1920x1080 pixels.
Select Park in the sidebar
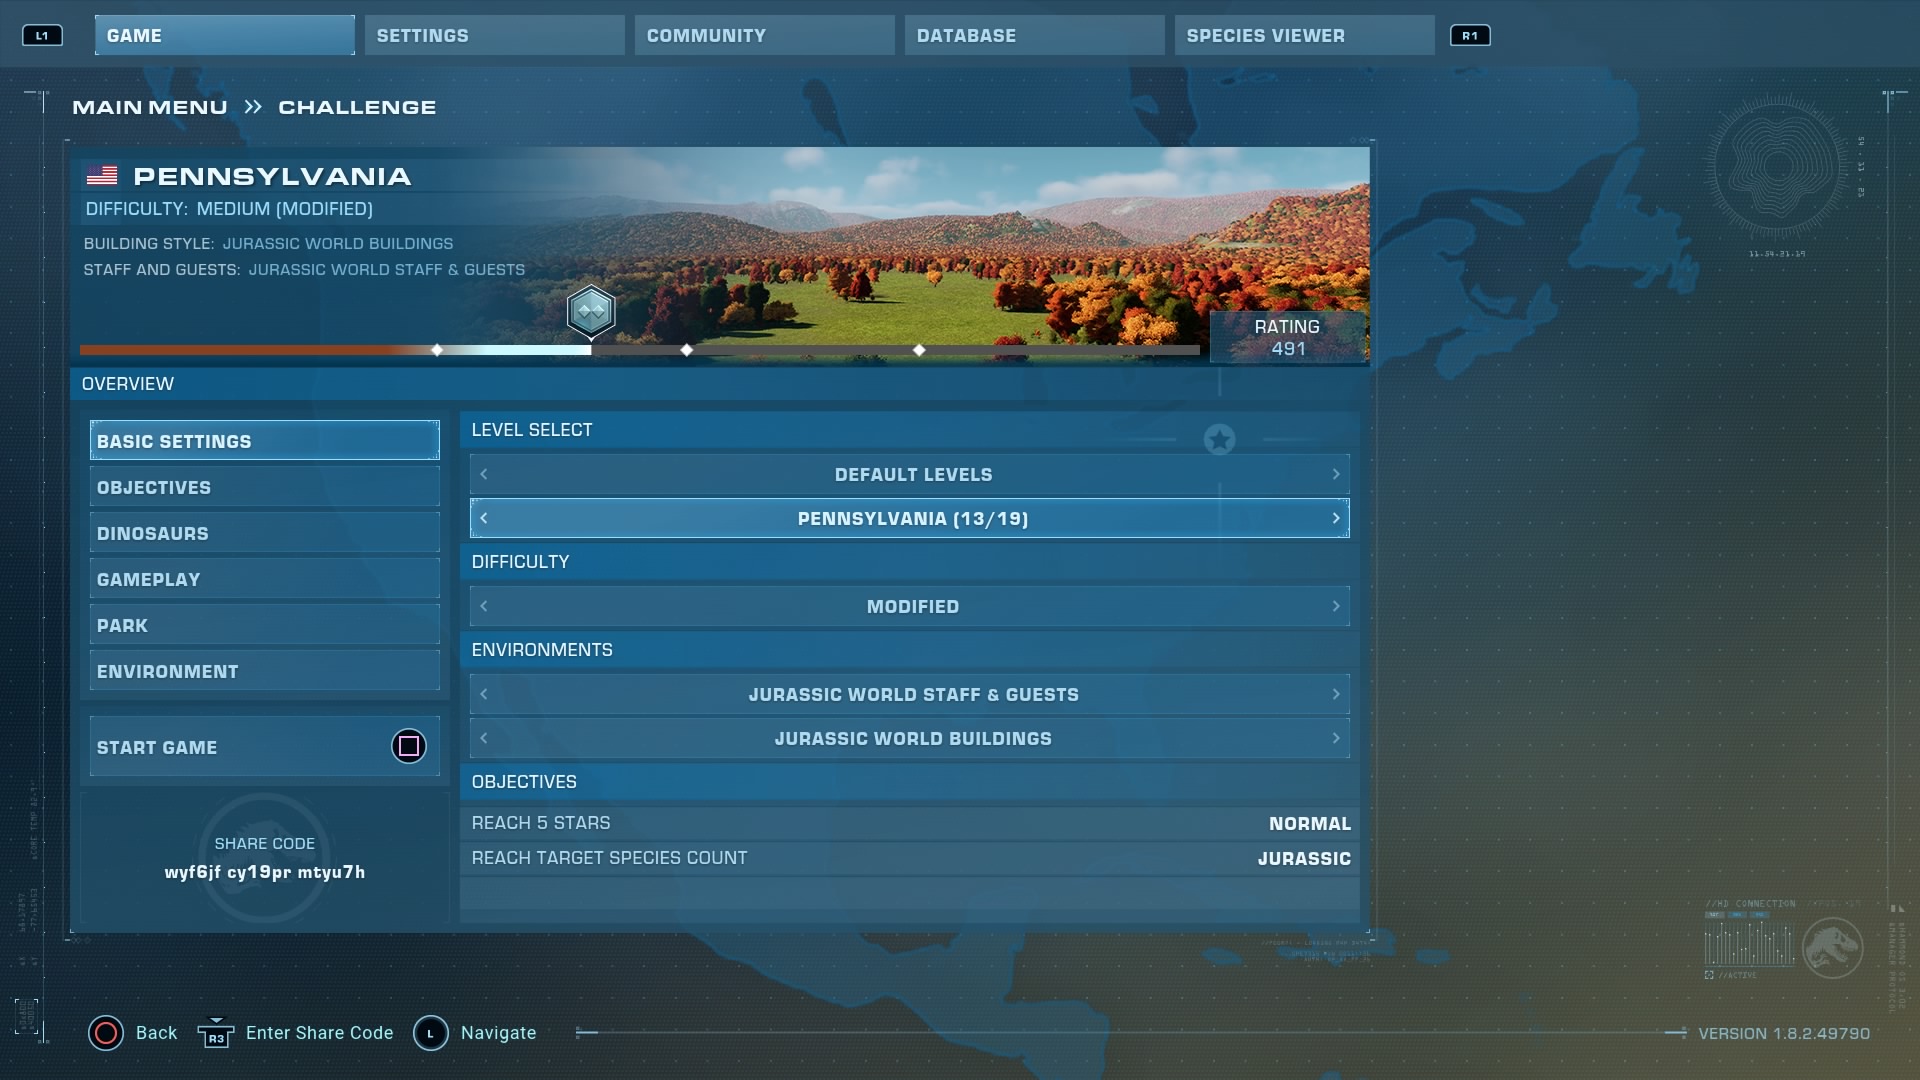point(265,624)
